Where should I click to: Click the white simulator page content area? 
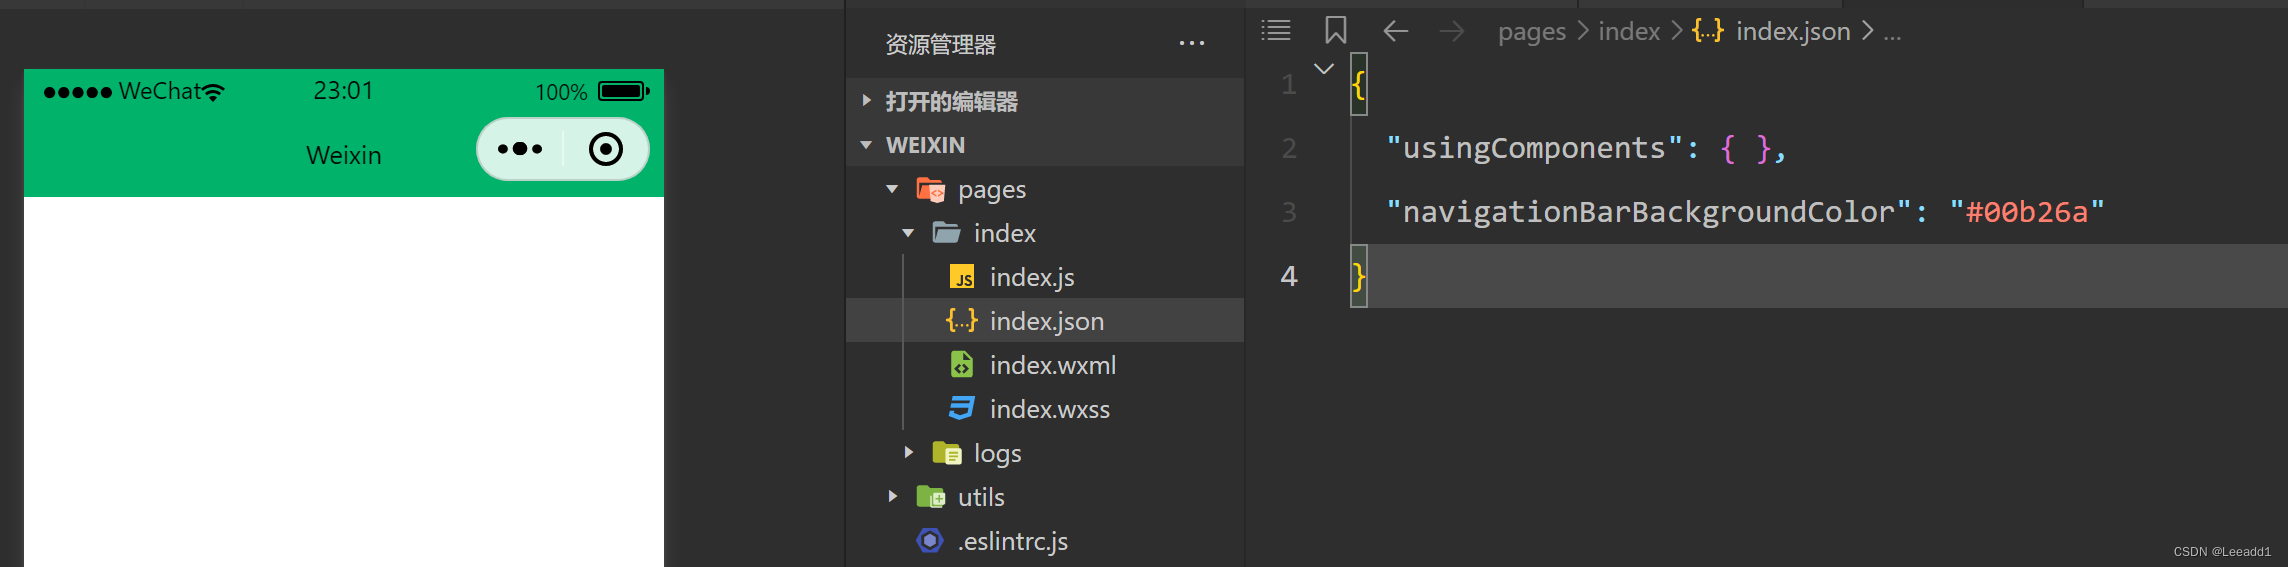coord(344,382)
